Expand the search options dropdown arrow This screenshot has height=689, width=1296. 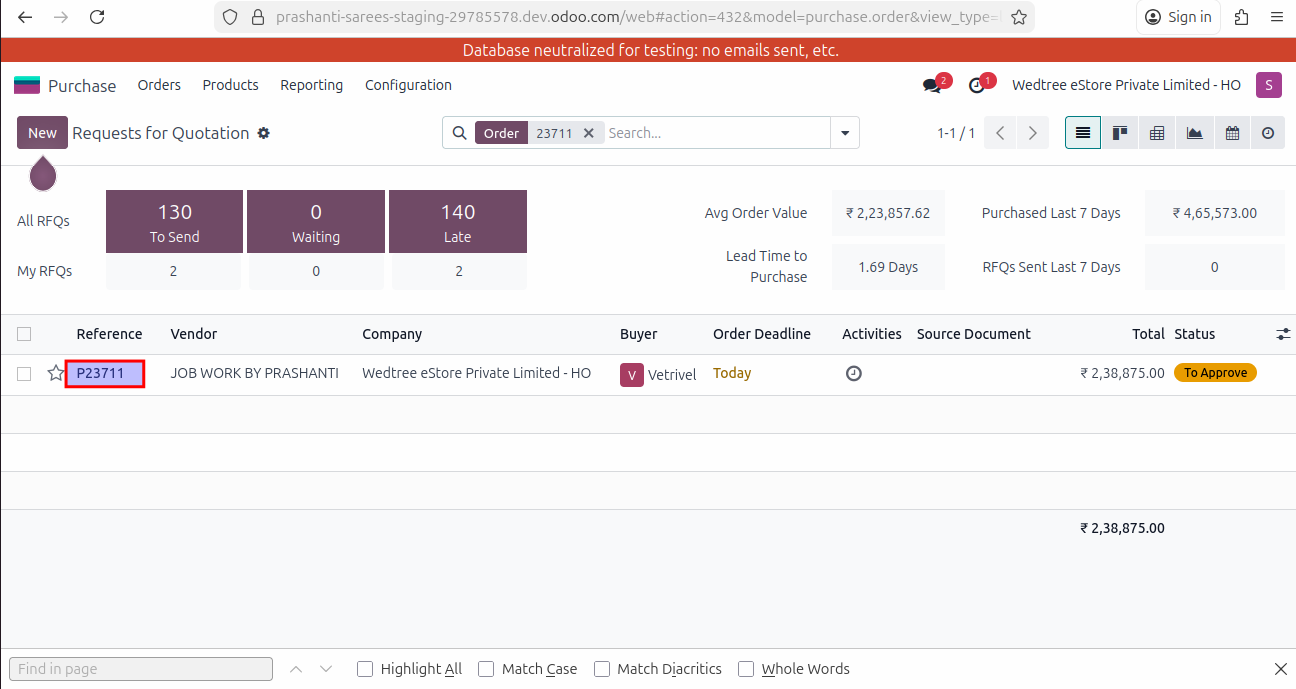(845, 133)
